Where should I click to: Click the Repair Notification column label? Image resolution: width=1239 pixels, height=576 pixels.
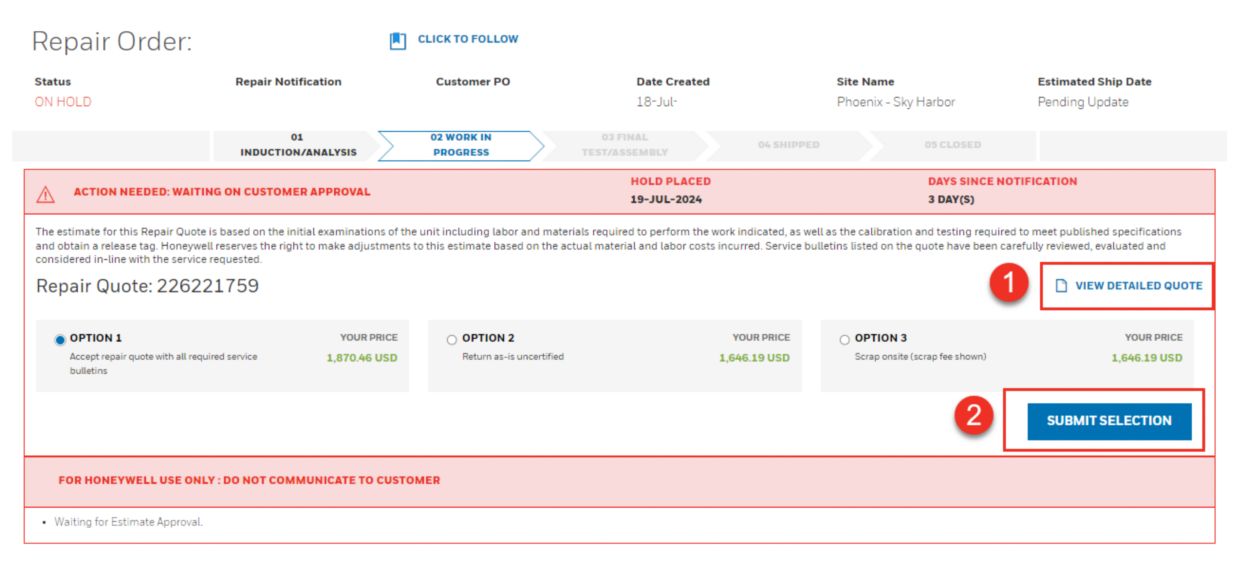[288, 82]
